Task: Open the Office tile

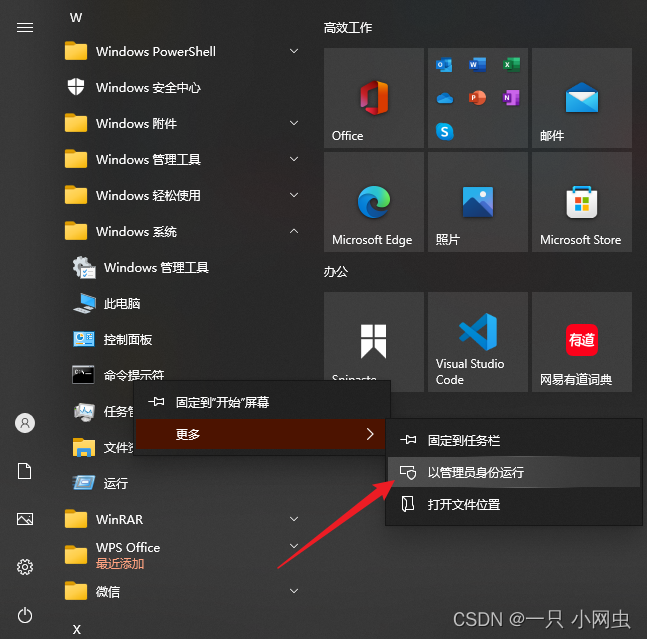Action: [374, 98]
